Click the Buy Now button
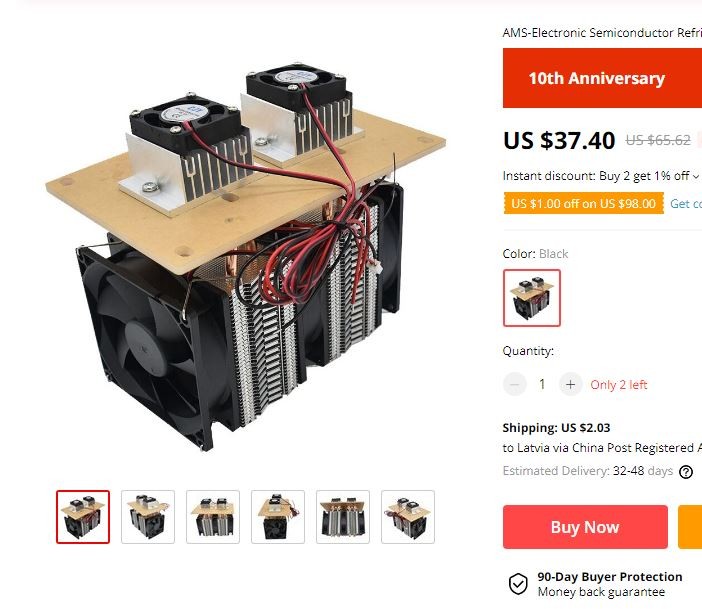 tap(585, 527)
